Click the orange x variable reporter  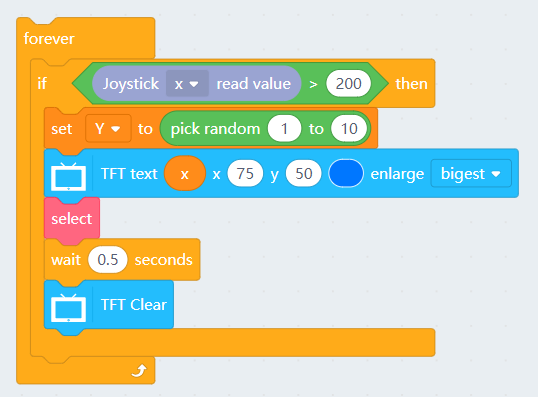[x=185, y=174]
